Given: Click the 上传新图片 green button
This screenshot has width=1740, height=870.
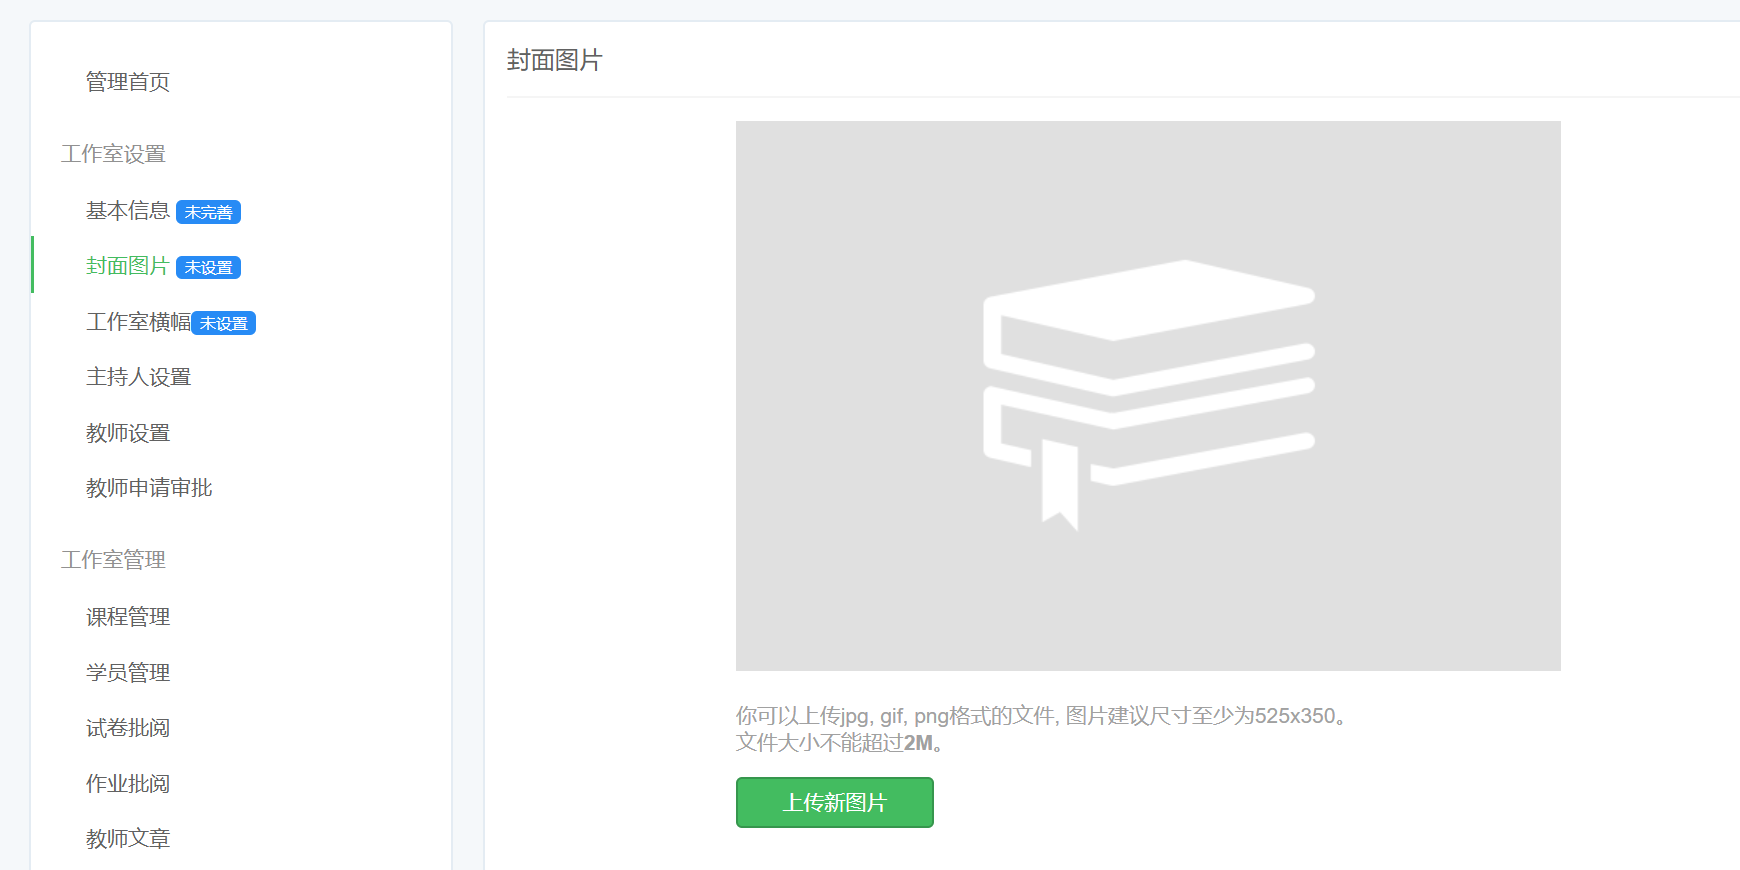Looking at the screenshot, I should (x=835, y=802).
